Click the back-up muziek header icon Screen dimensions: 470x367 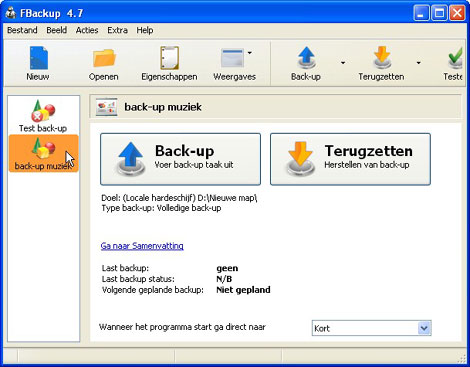coord(106,107)
